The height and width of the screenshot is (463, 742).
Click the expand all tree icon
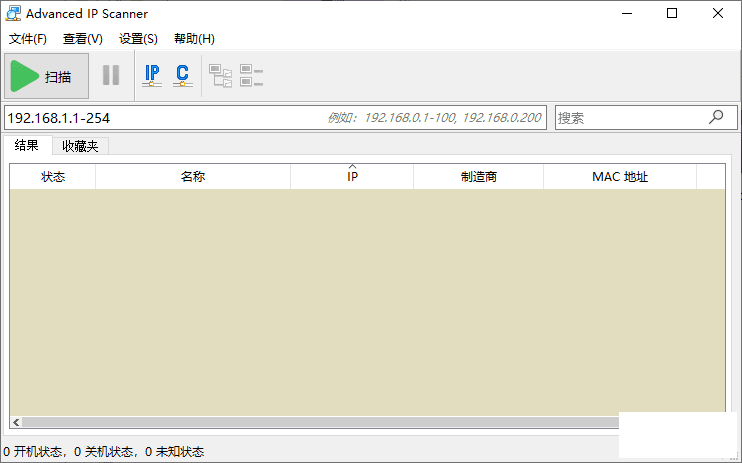click(x=221, y=76)
